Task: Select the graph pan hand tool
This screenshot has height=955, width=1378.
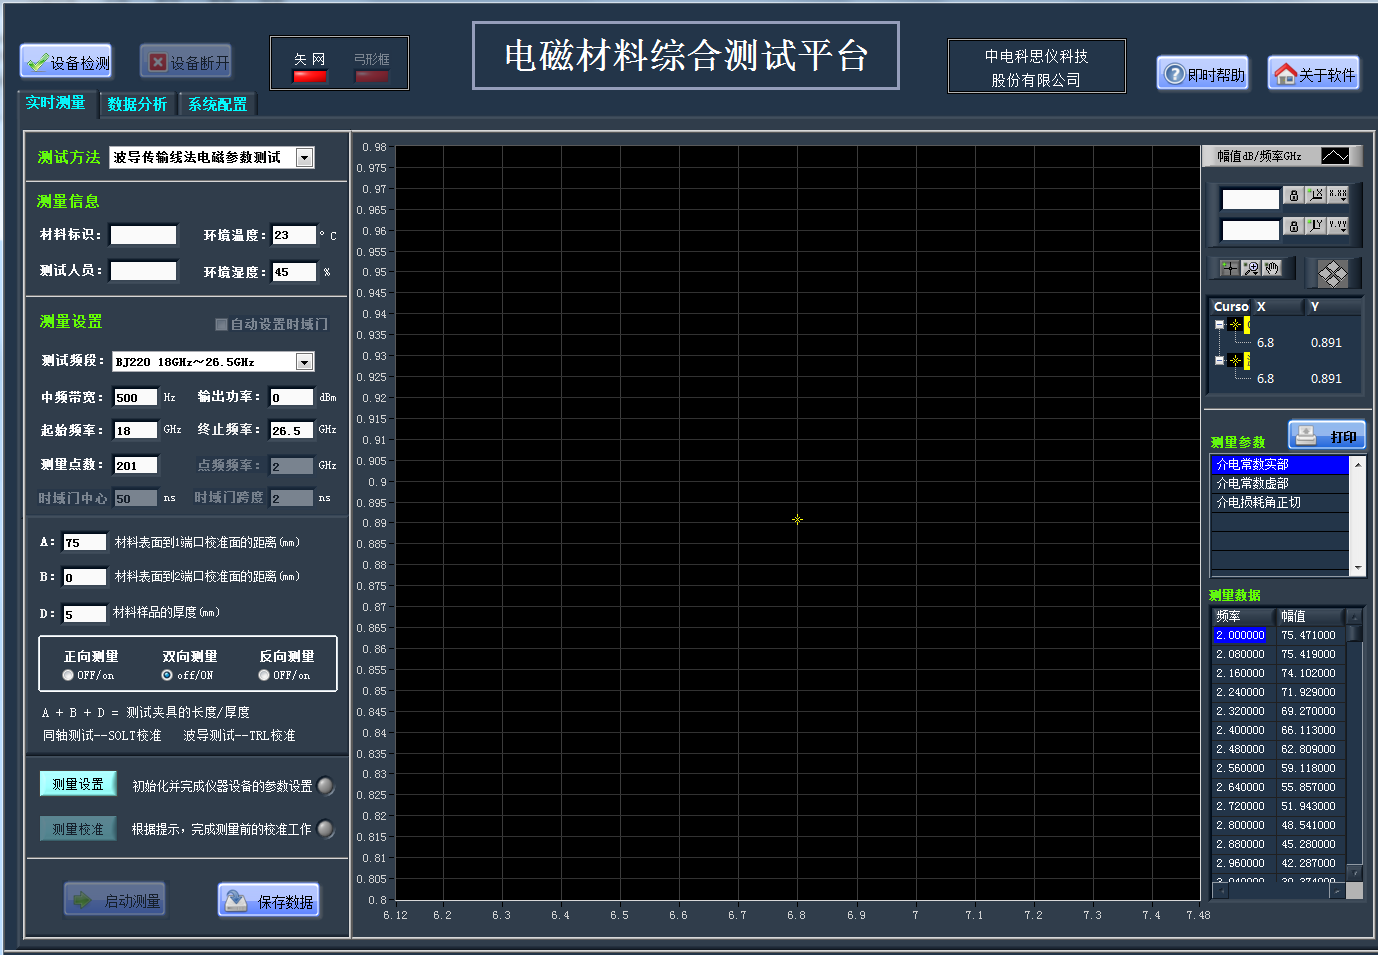Action: [x=1272, y=268]
